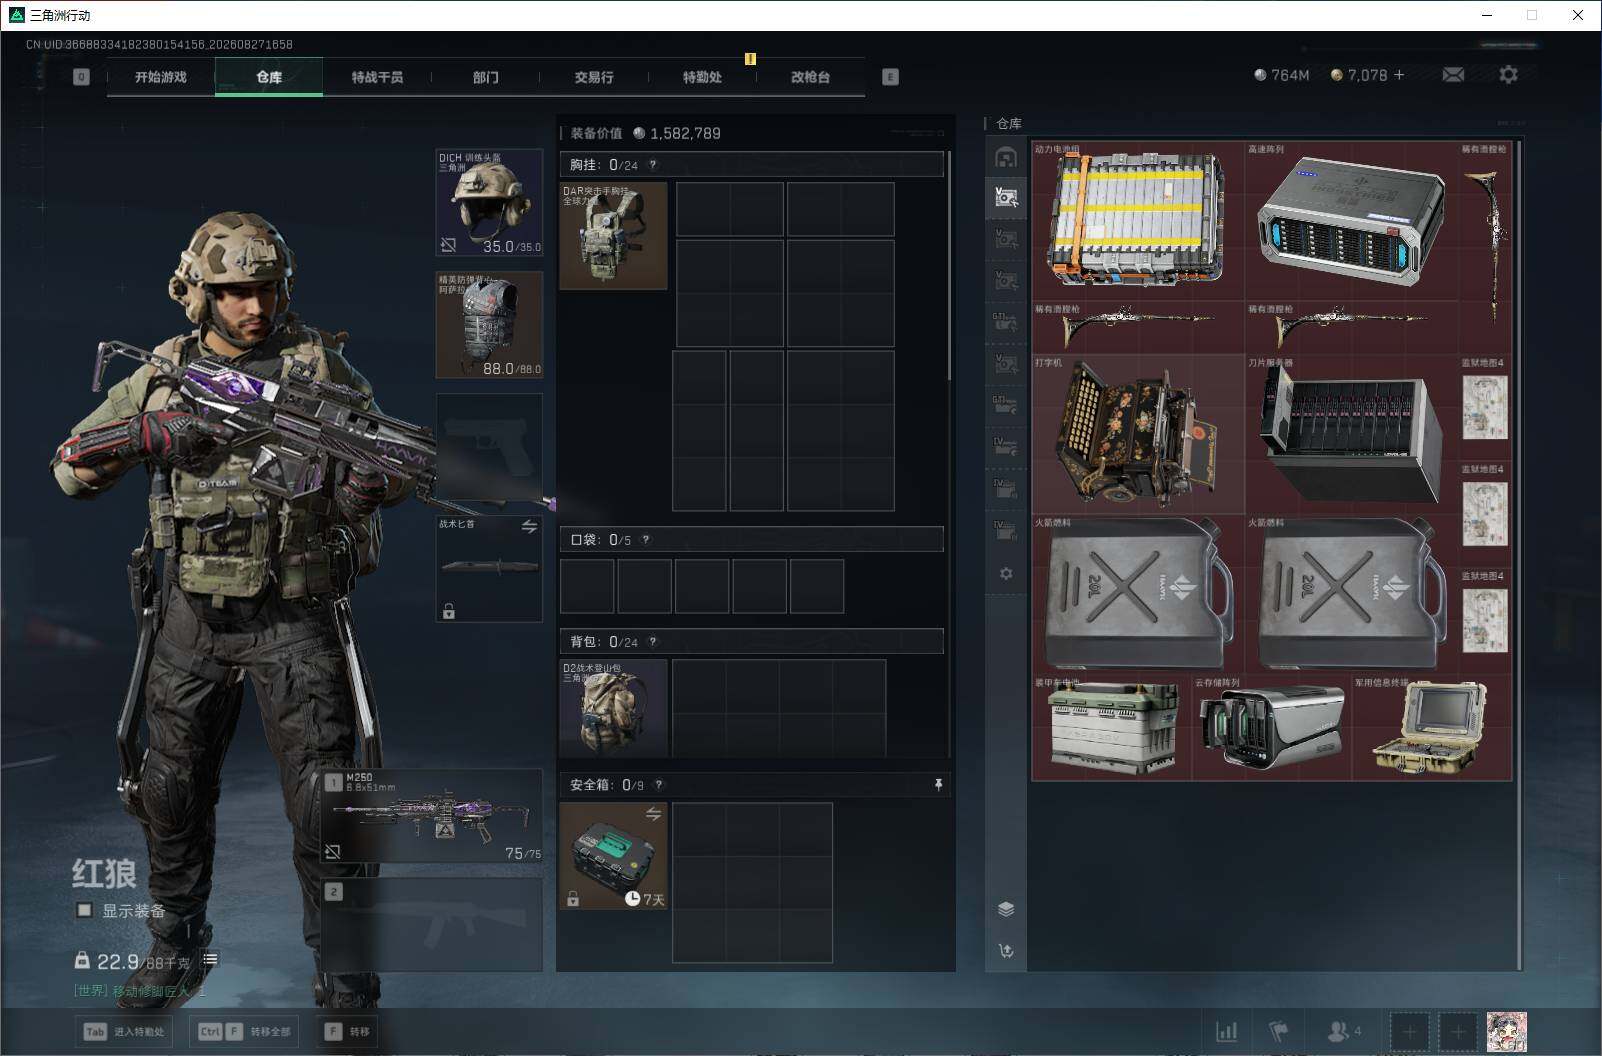The image size is (1602, 1056).
Task: Select the 军用信息终端 item
Action: click(x=1432, y=728)
